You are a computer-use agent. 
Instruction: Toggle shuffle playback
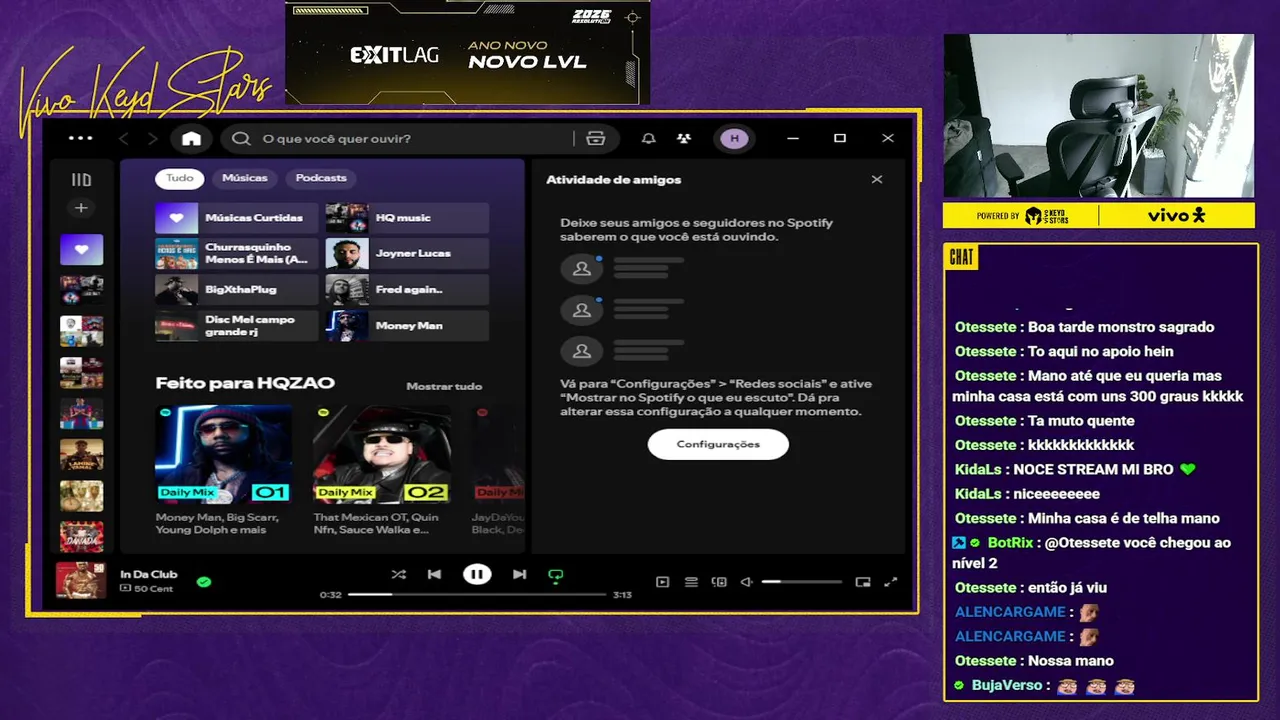(x=398, y=574)
